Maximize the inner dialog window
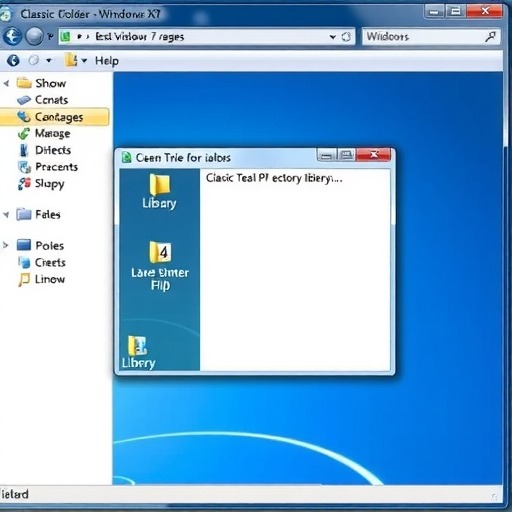Viewport: 512px width, 512px height. pyautogui.click(x=346, y=155)
